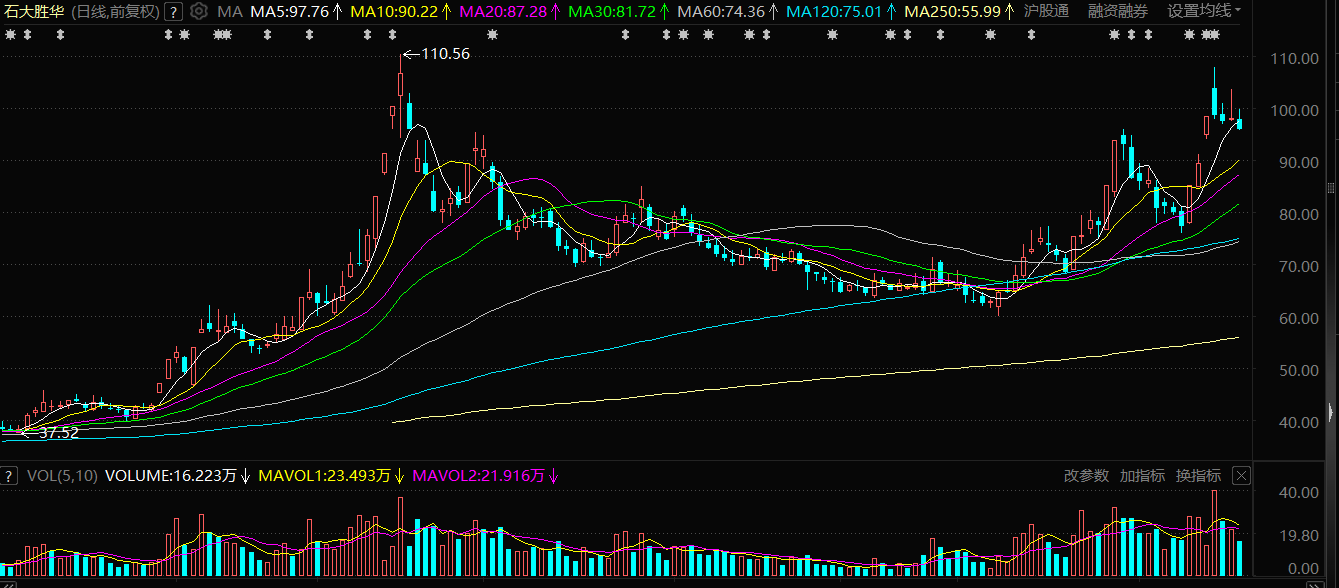This screenshot has height=588, width=1339.
Task: Click 换指标 to switch indicator
Action: 1198,476
